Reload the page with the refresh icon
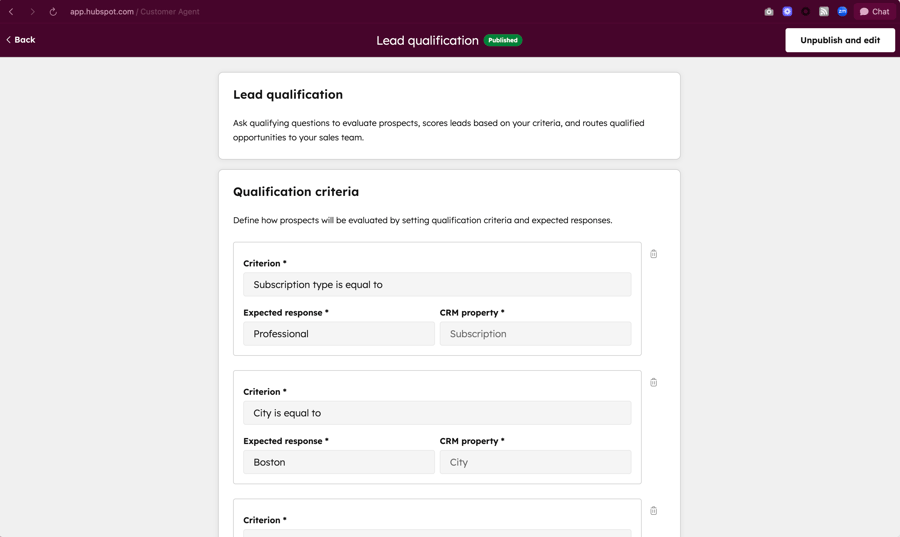The image size is (900, 537). click(53, 12)
